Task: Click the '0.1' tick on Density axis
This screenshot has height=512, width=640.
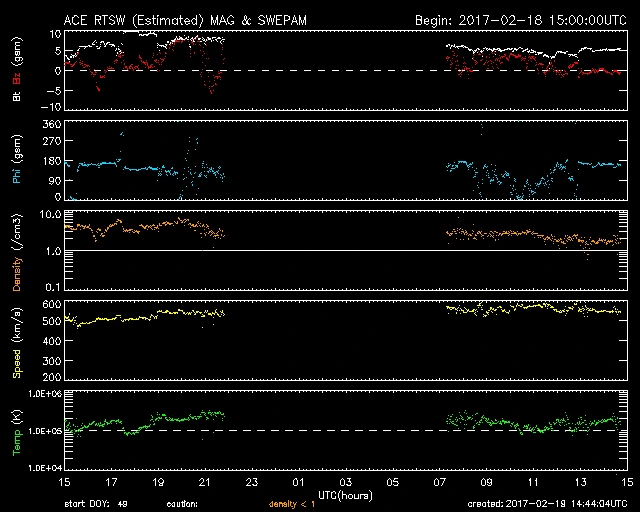Action: (53, 287)
